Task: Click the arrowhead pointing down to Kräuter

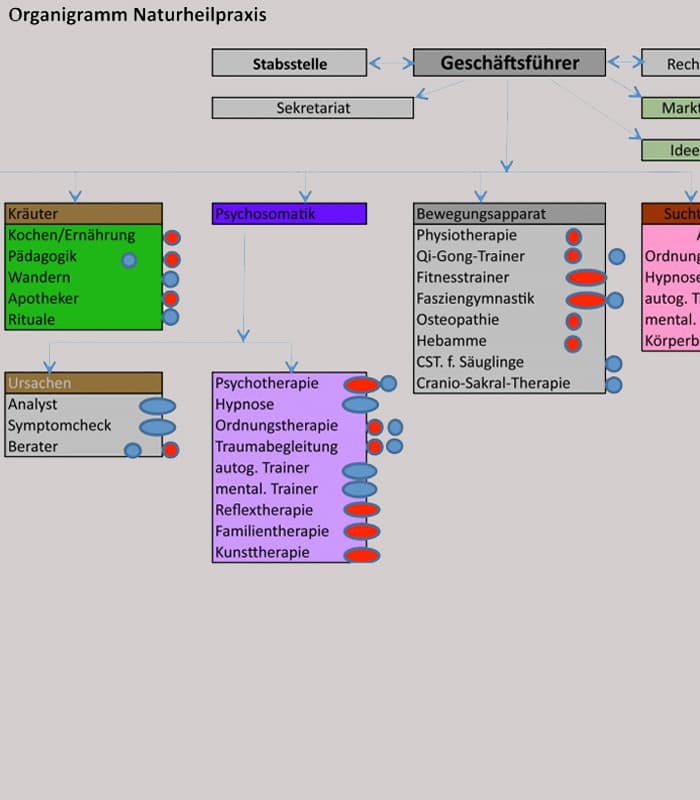Action: point(76,195)
